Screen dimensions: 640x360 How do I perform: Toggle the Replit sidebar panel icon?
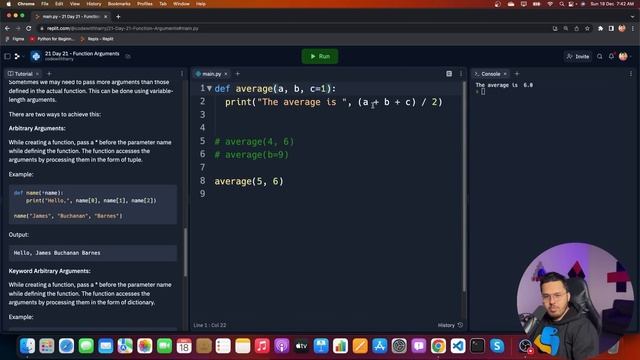[7, 56]
